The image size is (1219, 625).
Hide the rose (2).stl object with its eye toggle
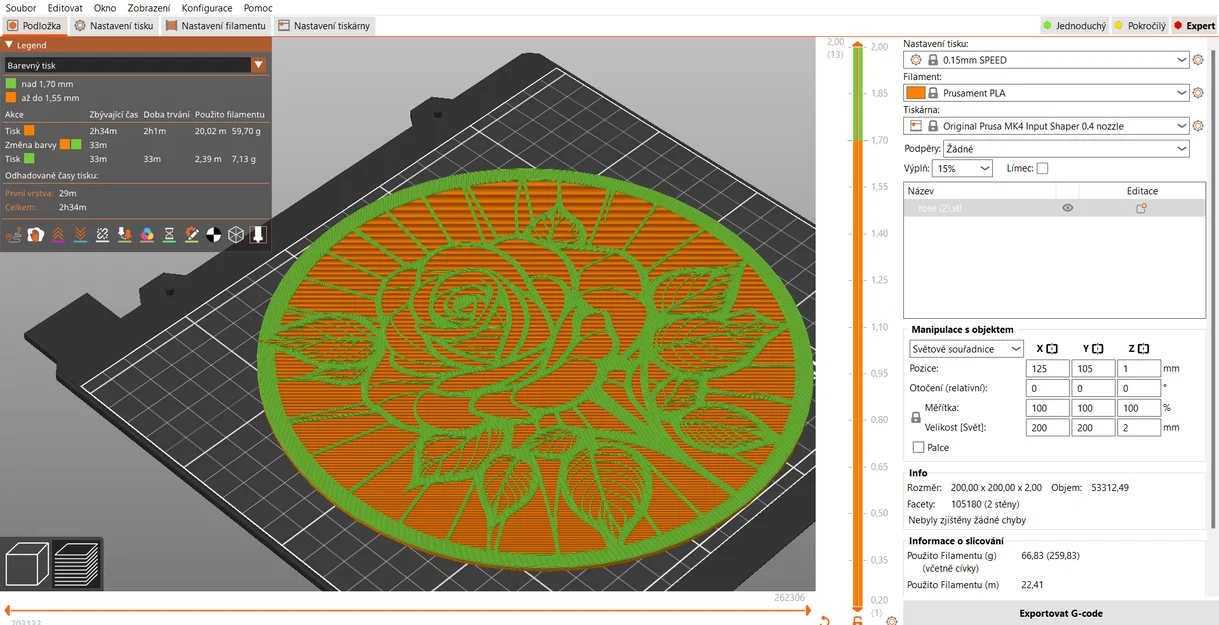[x=1067, y=207]
